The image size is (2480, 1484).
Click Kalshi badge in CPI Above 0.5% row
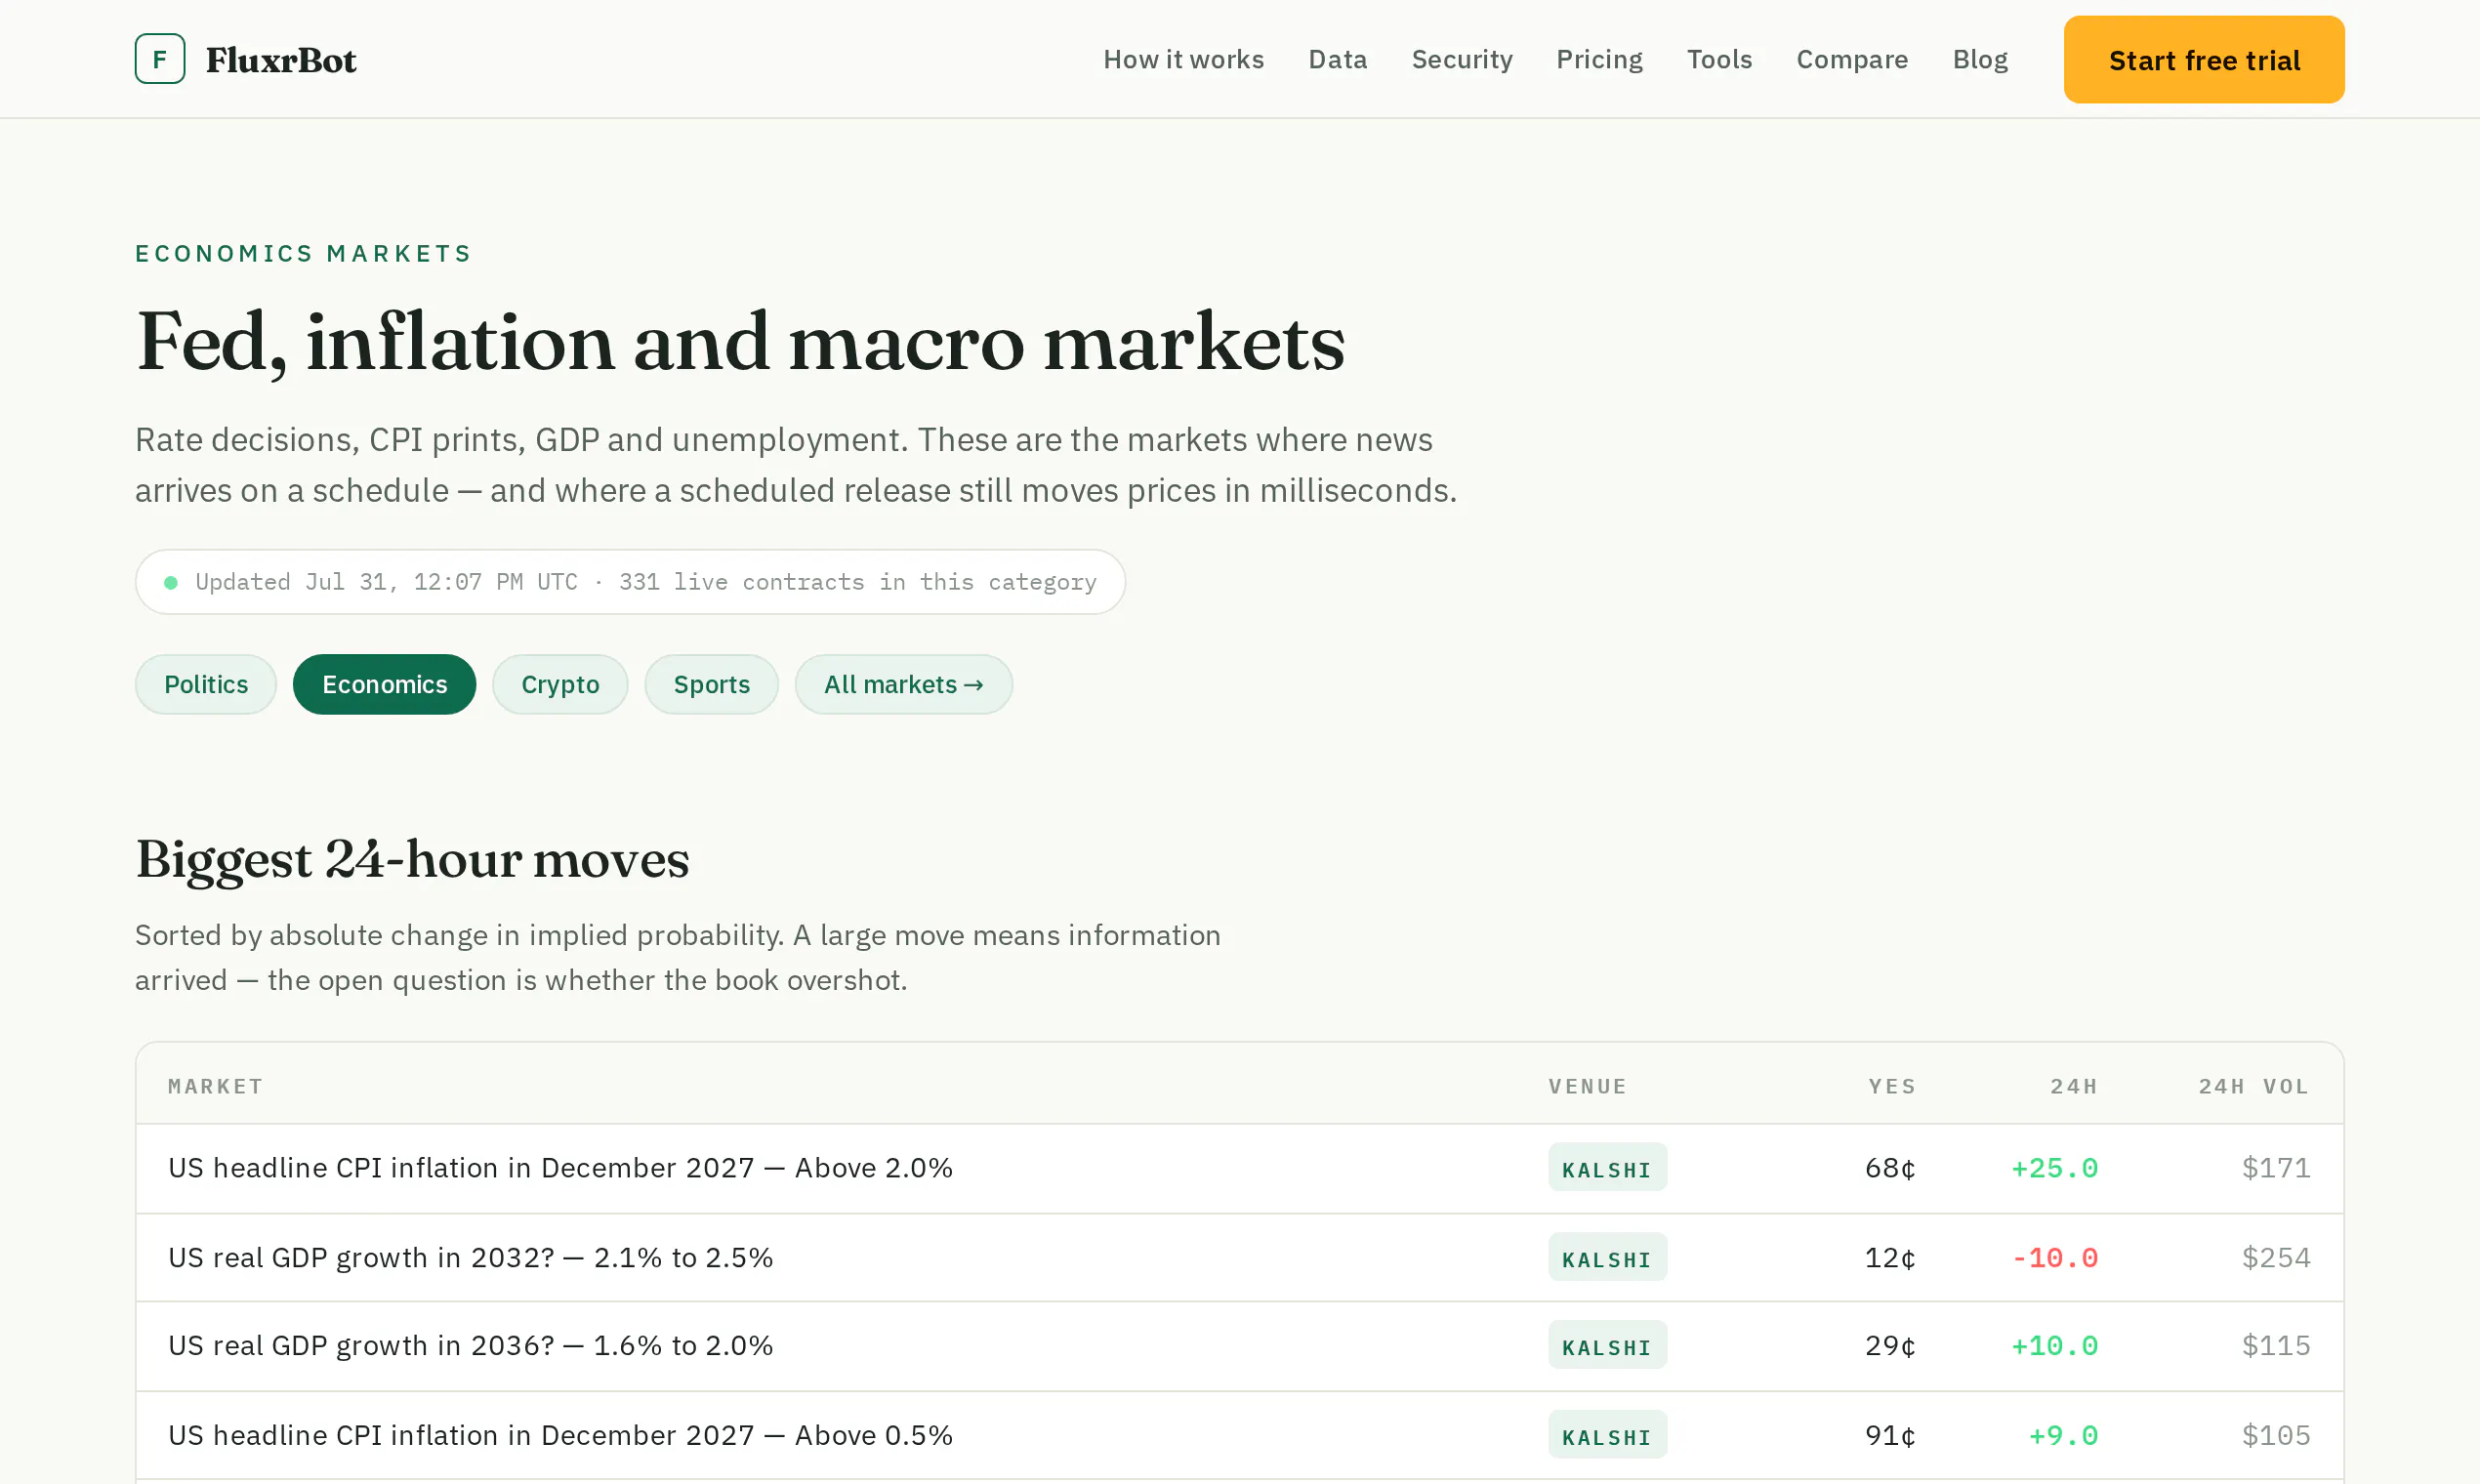tap(1607, 1436)
